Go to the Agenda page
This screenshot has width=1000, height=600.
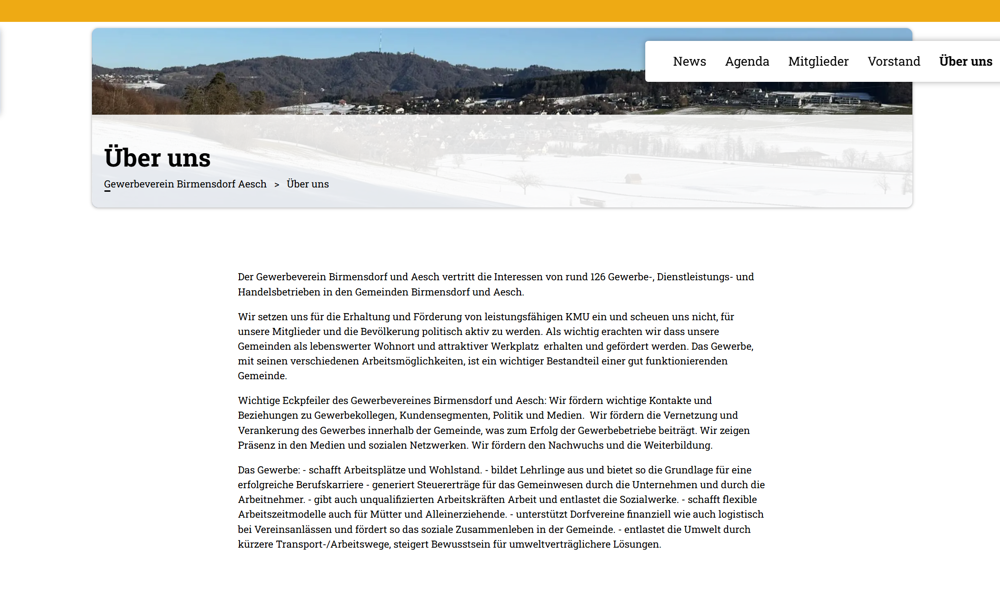tap(747, 61)
